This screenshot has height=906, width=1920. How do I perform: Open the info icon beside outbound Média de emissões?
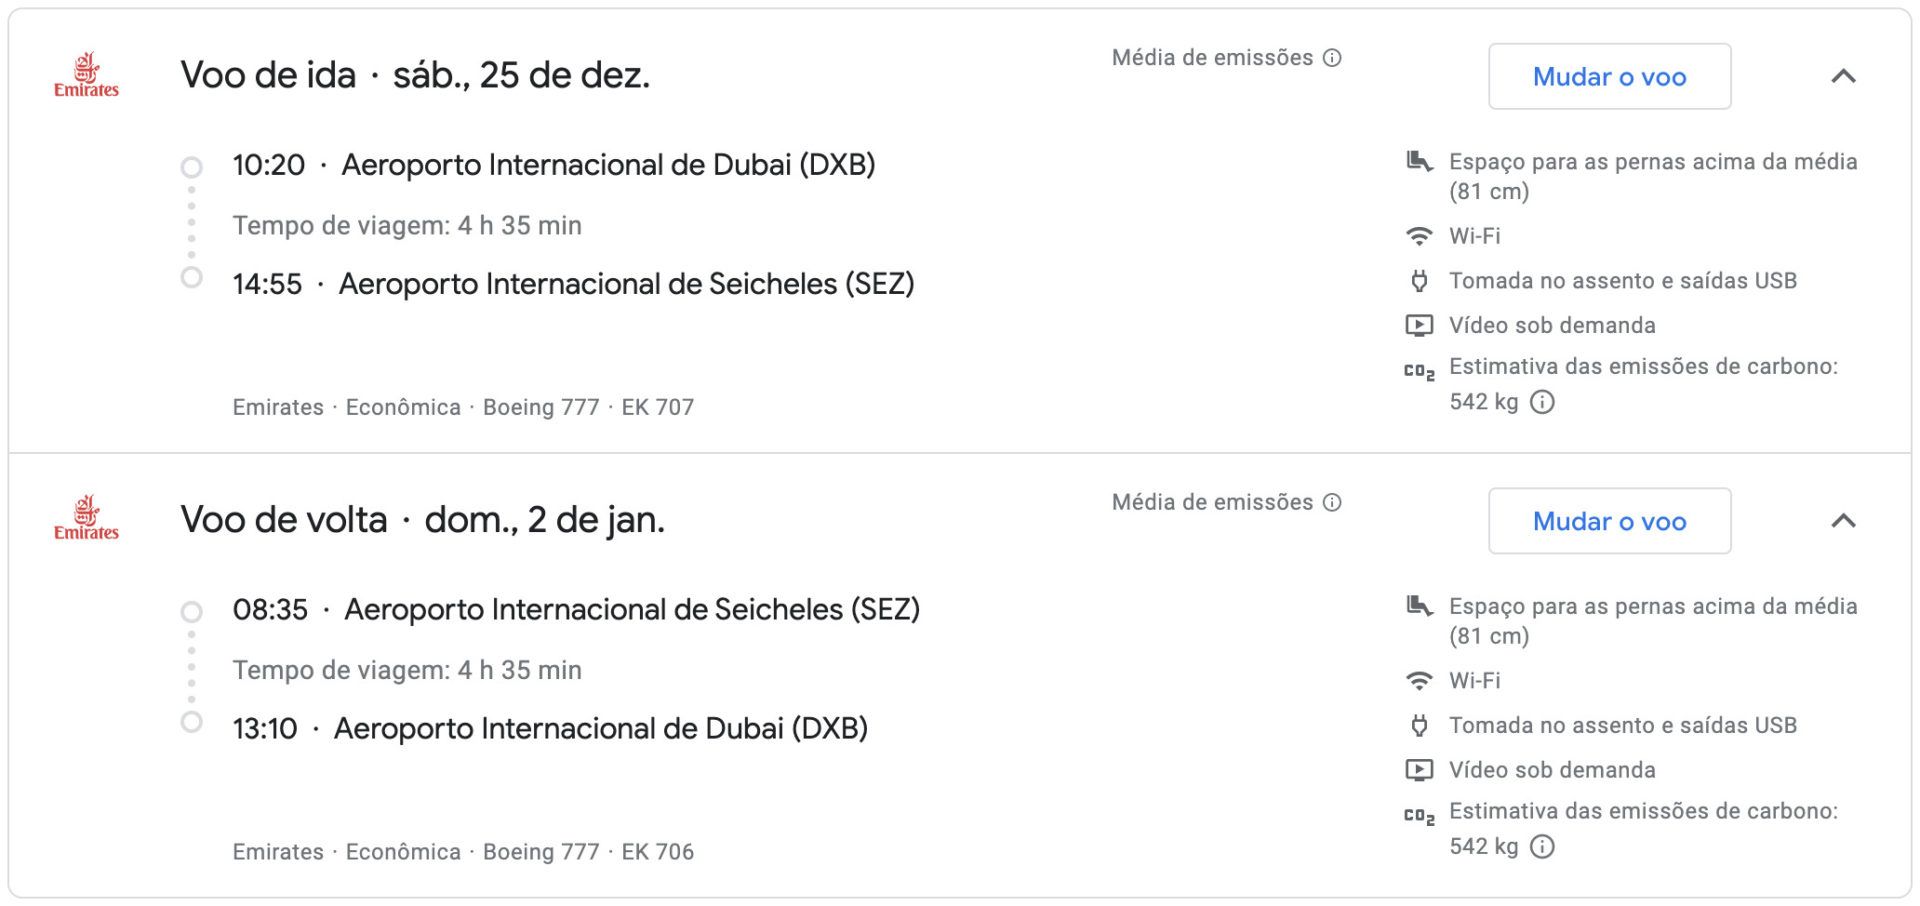coord(1332,58)
